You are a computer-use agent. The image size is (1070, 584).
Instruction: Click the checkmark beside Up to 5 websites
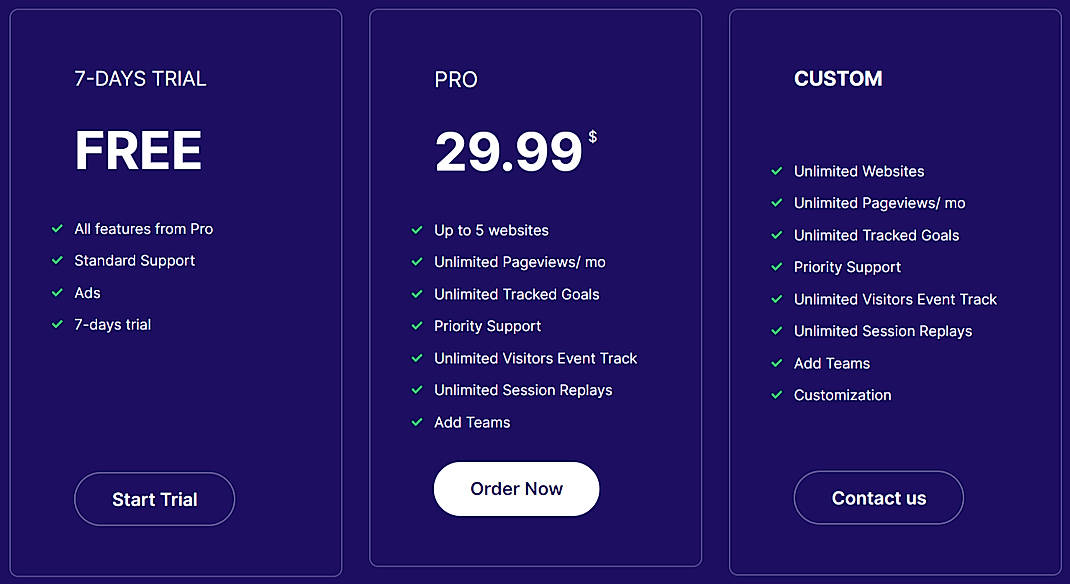[417, 230]
